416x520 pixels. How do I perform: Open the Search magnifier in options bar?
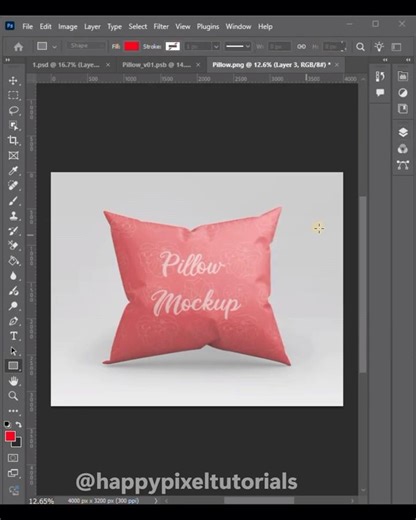pyautogui.click(x=360, y=47)
